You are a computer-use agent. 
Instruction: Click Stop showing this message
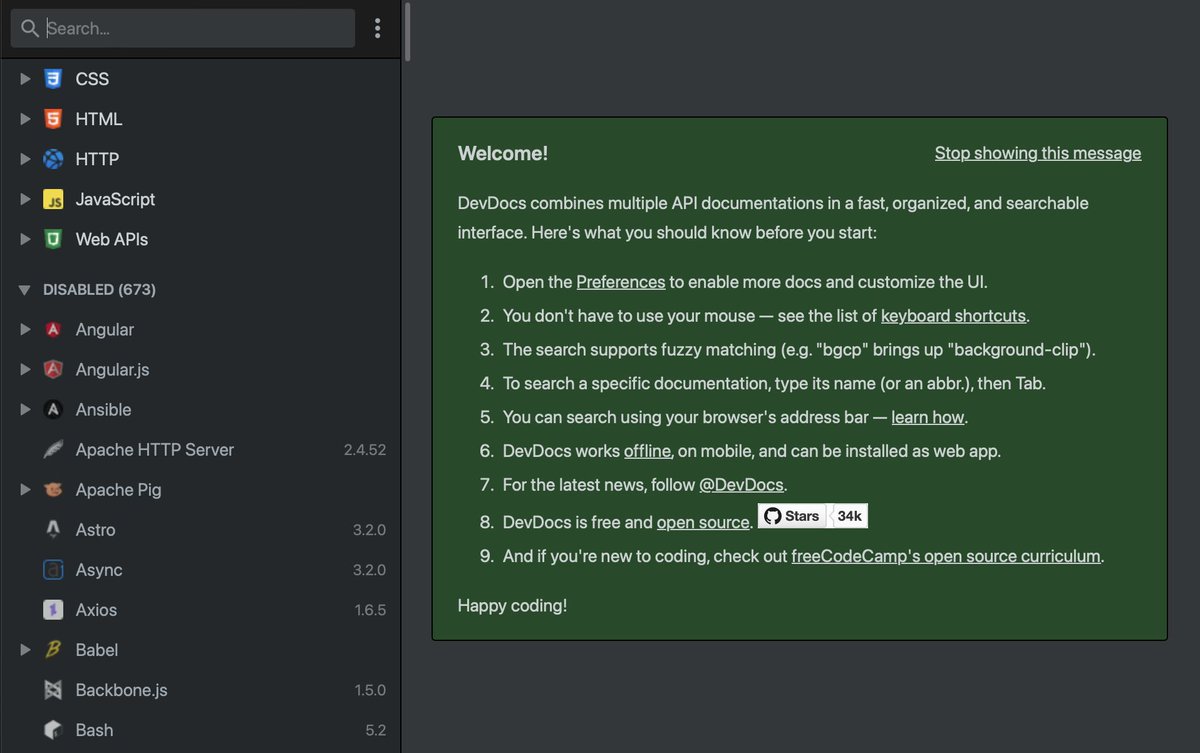[x=1038, y=153]
